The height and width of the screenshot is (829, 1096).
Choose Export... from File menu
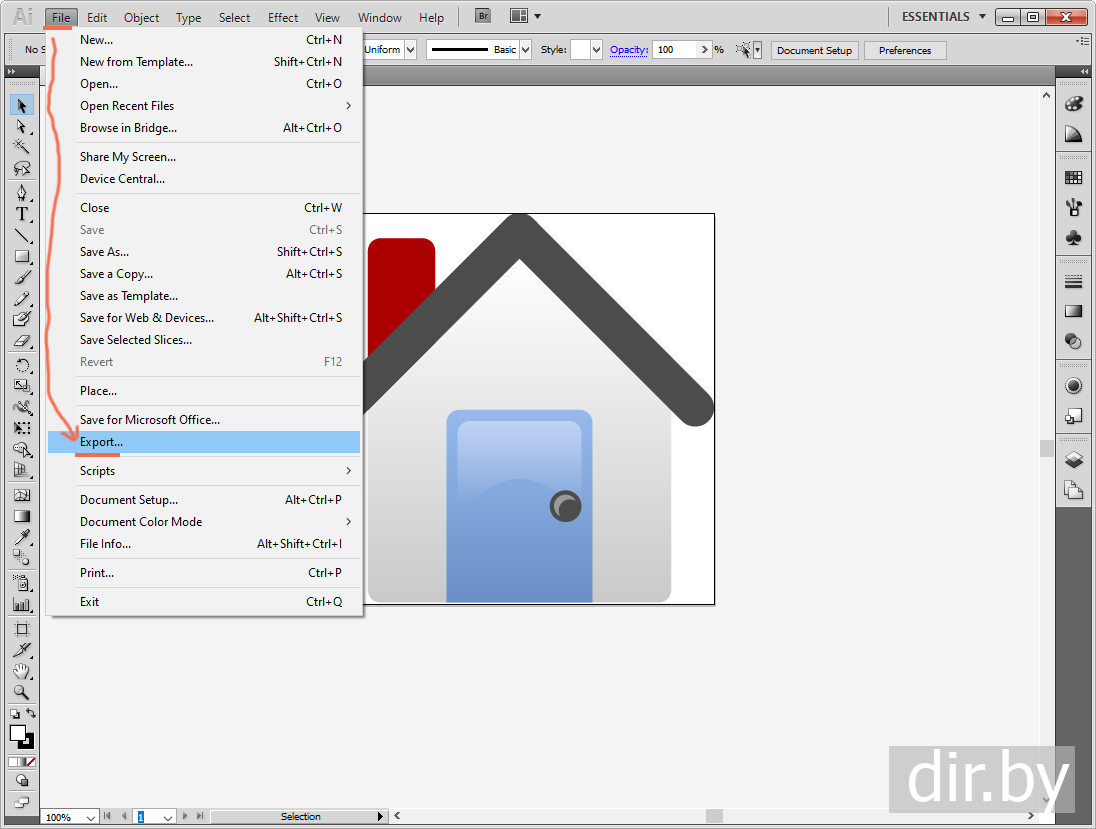click(204, 442)
